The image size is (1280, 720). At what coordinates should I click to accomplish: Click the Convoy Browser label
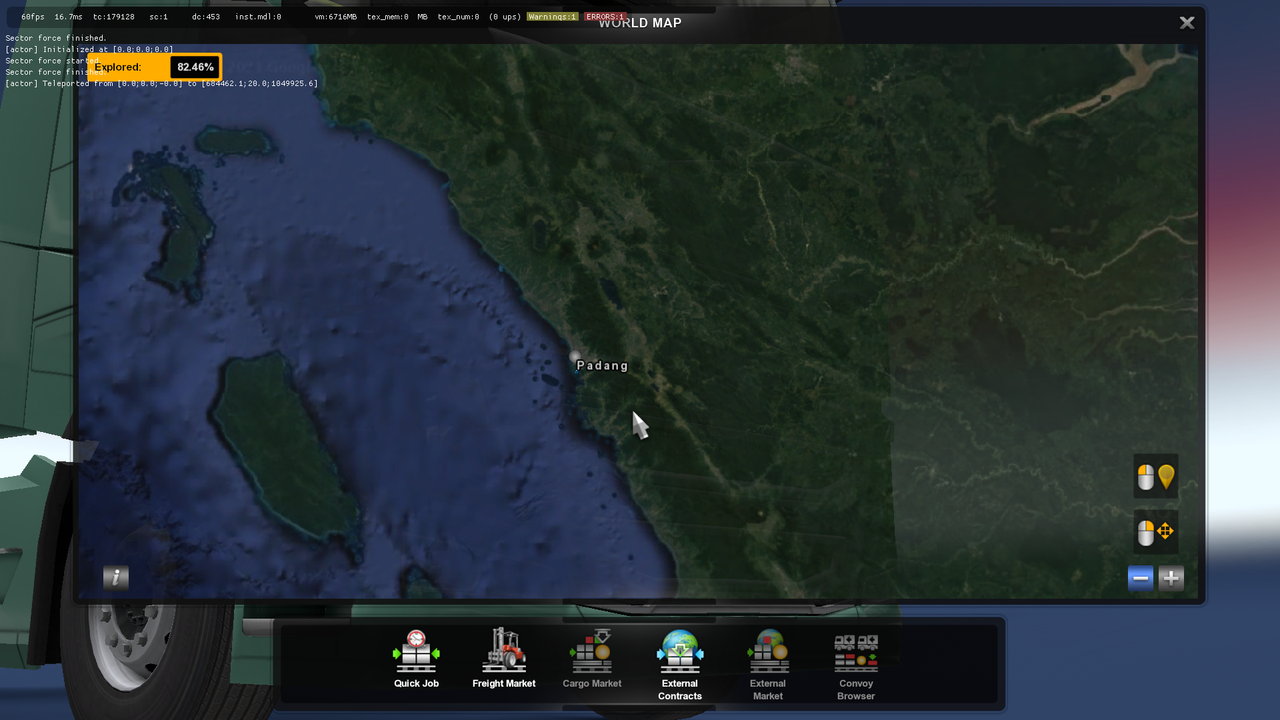pyautogui.click(x=856, y=690)
